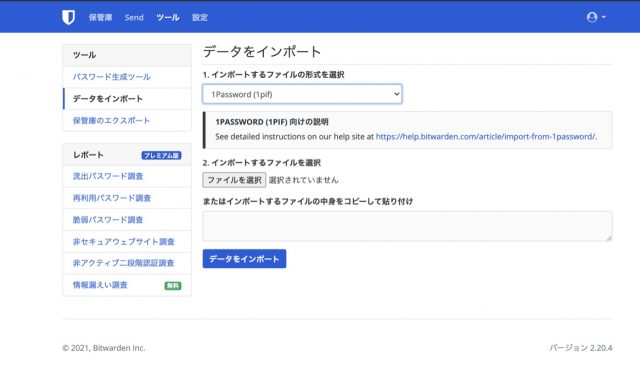640x370 pixels.
Task: Select the ツール tab in header
Action: [x=168, y=18]
